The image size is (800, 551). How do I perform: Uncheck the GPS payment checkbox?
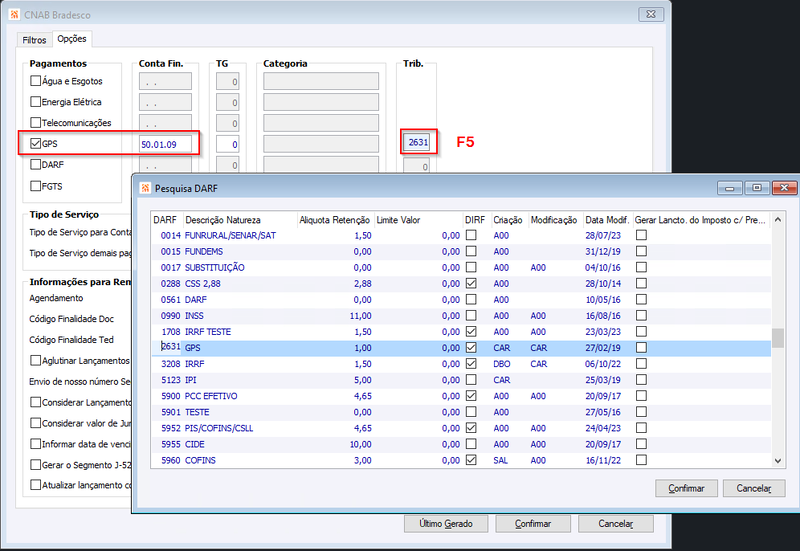point(35,143)
